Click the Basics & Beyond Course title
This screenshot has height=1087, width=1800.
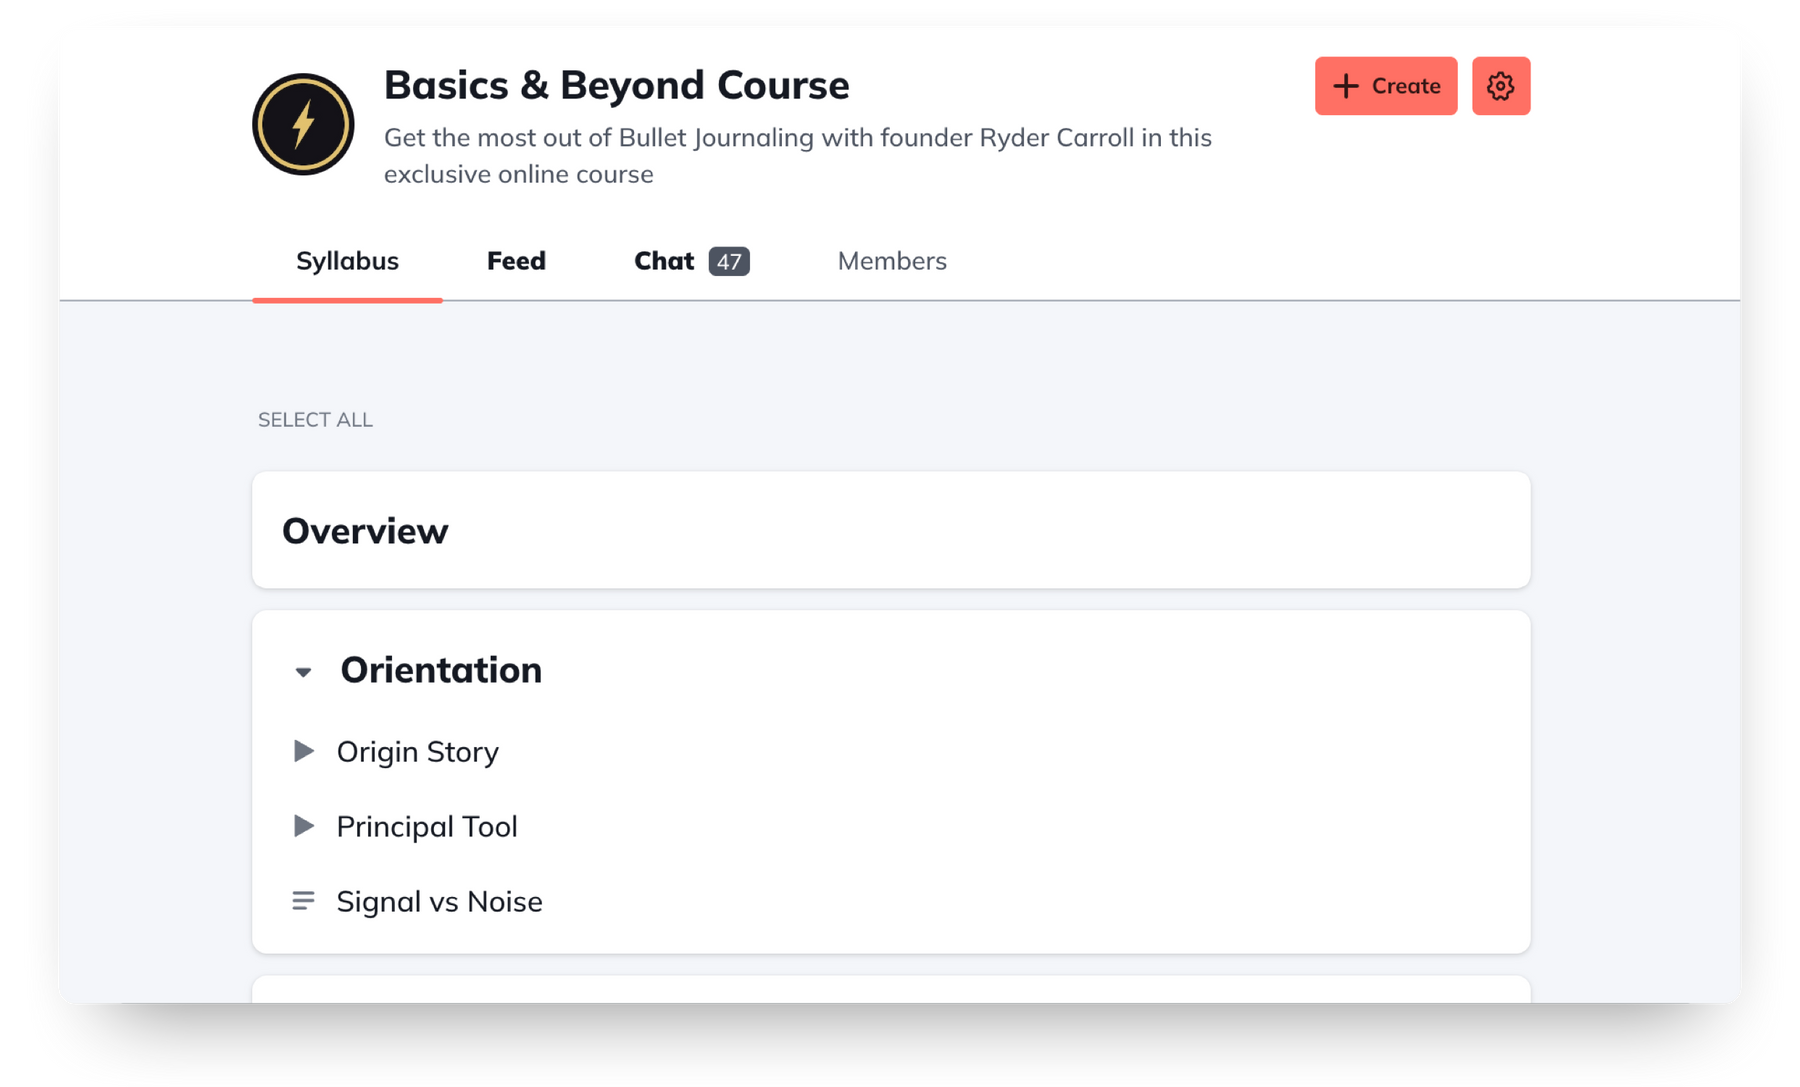click(616, 85)
